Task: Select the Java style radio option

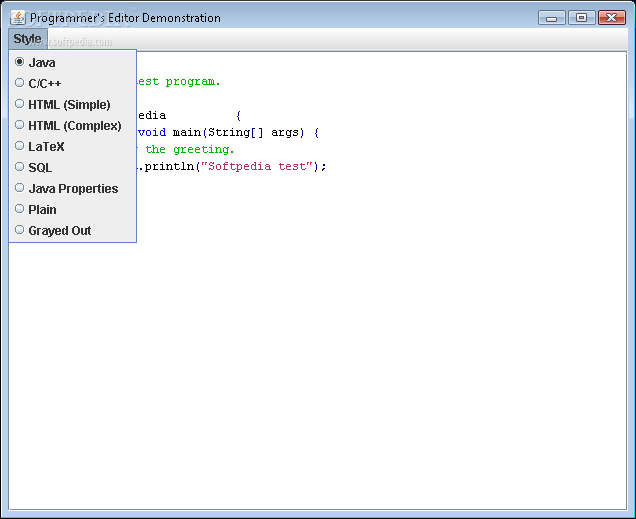Action: 73,62
